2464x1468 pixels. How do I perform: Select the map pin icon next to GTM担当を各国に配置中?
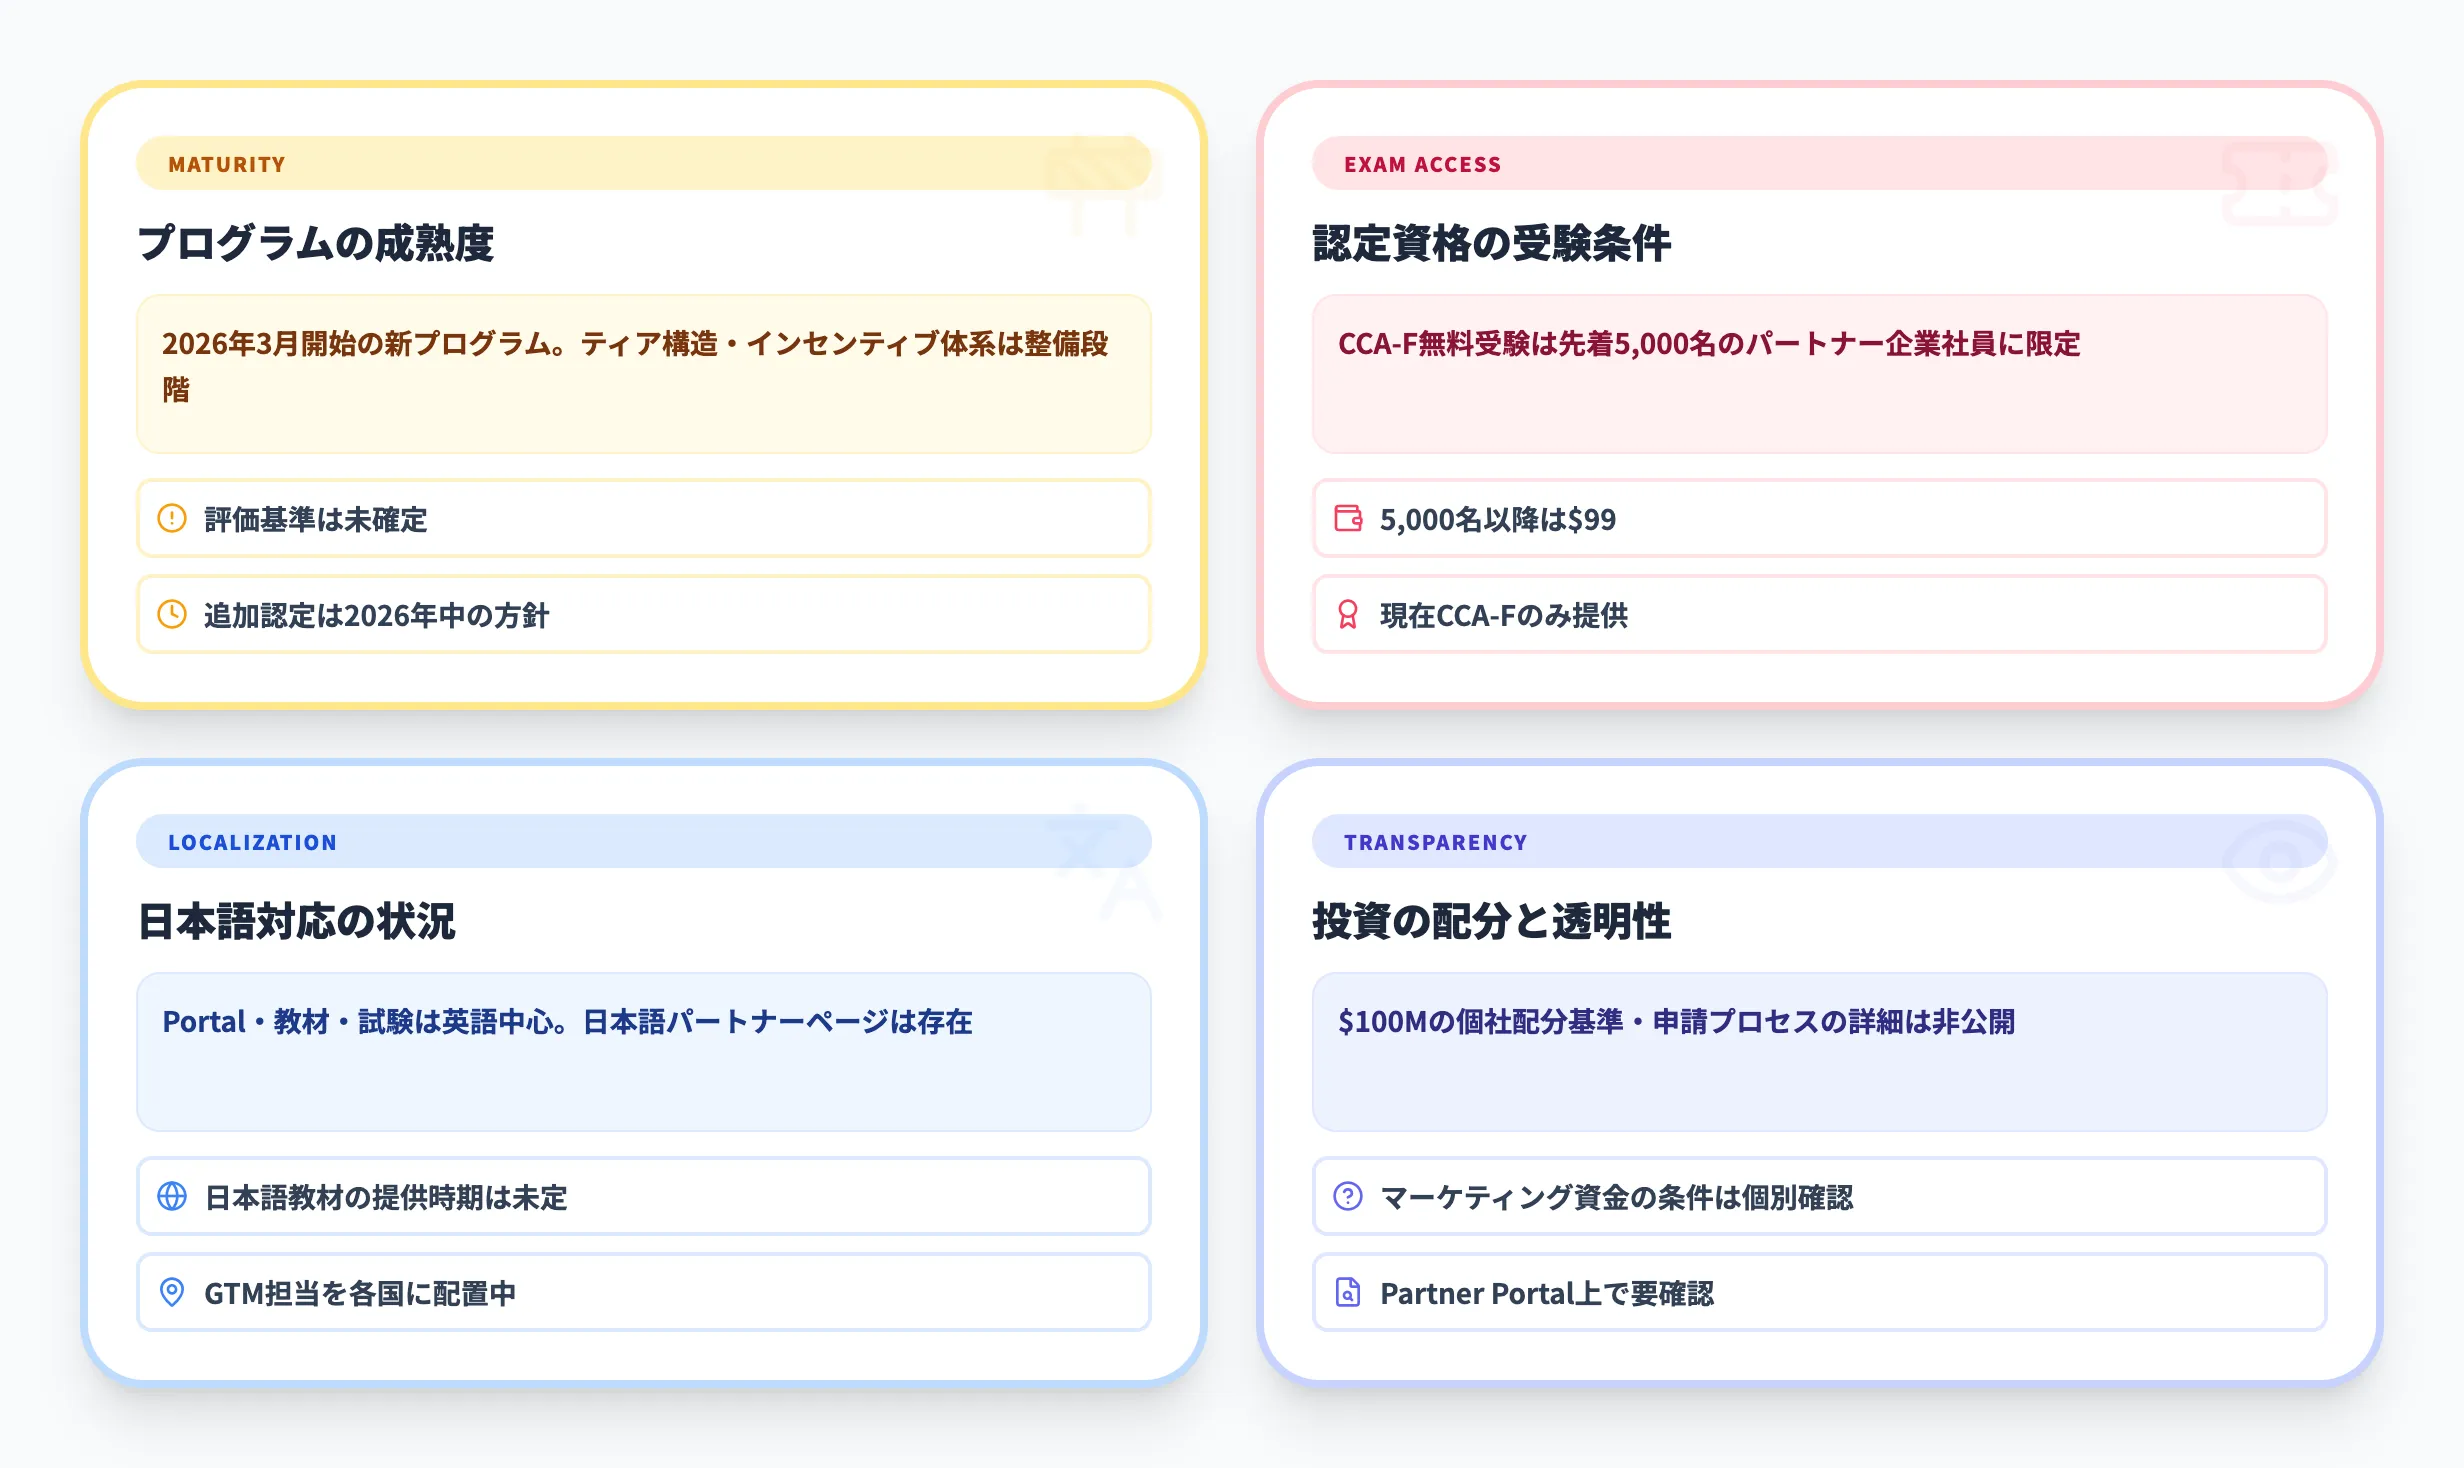pyautogui.click(x=173, y=1292)
